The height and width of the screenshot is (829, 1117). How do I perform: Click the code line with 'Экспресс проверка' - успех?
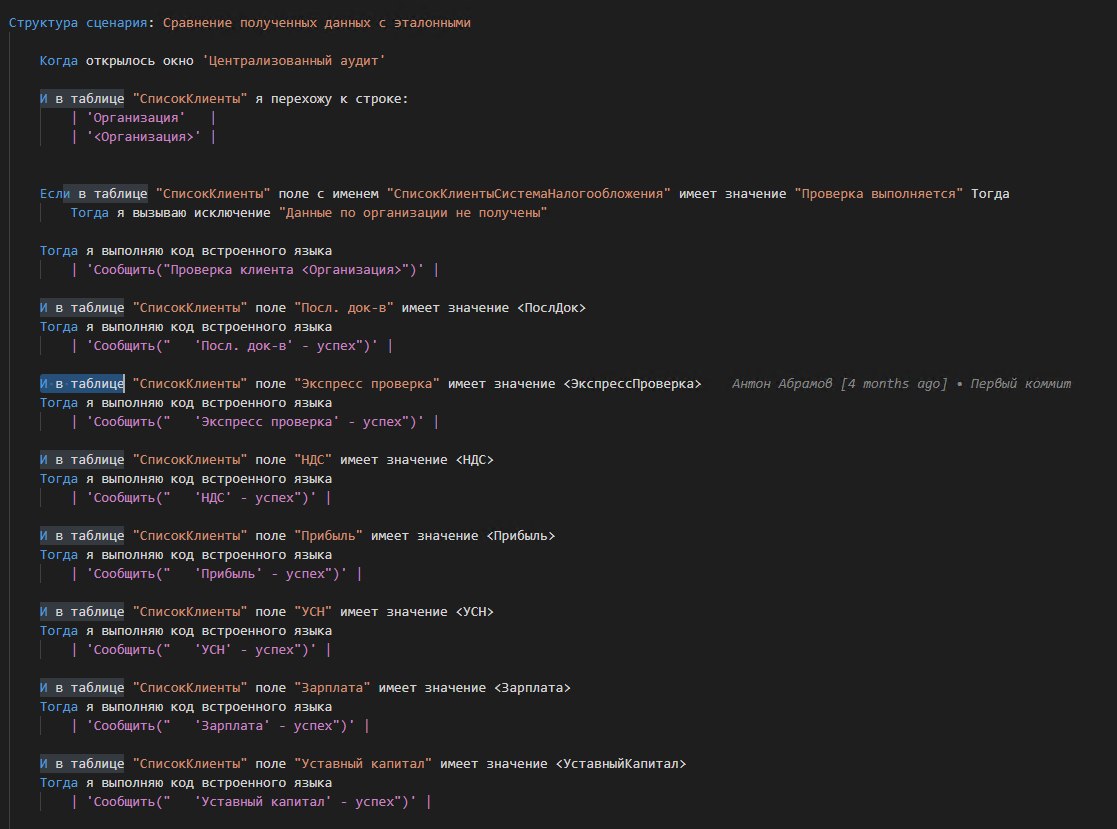point(254,422)
